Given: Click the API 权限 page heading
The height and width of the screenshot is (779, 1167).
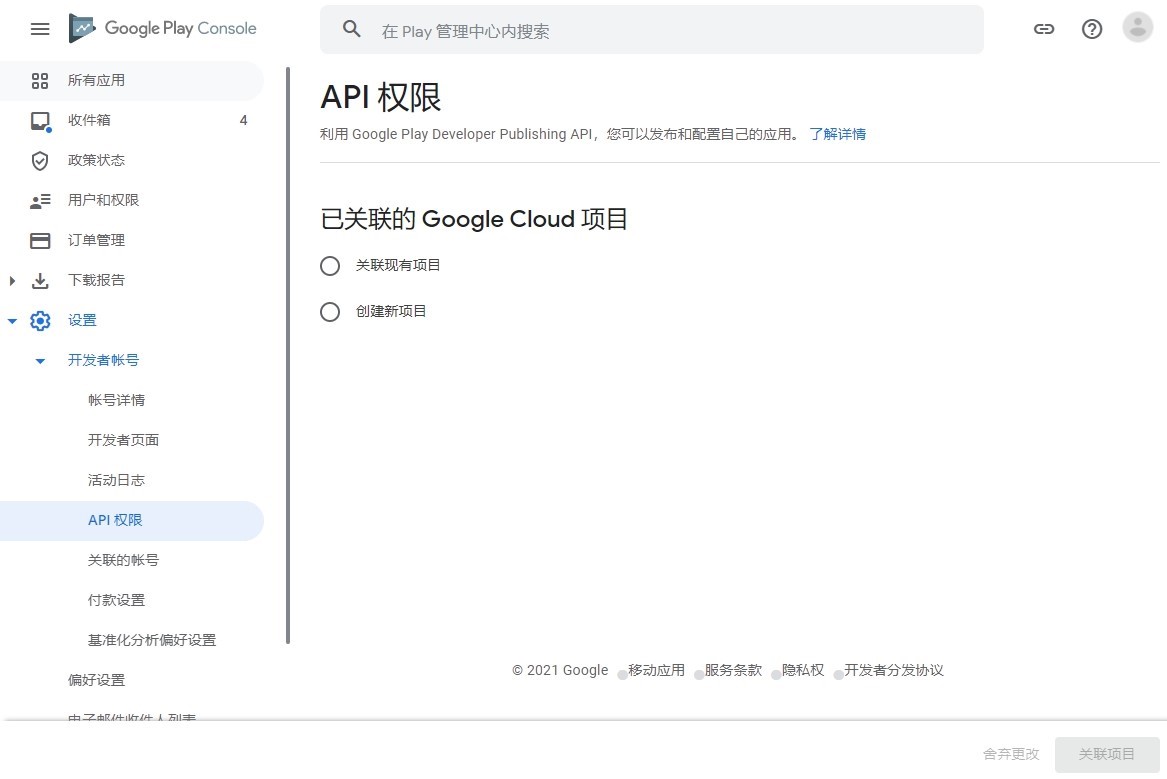Looking at the screenshot, I should tap(381, 97).
